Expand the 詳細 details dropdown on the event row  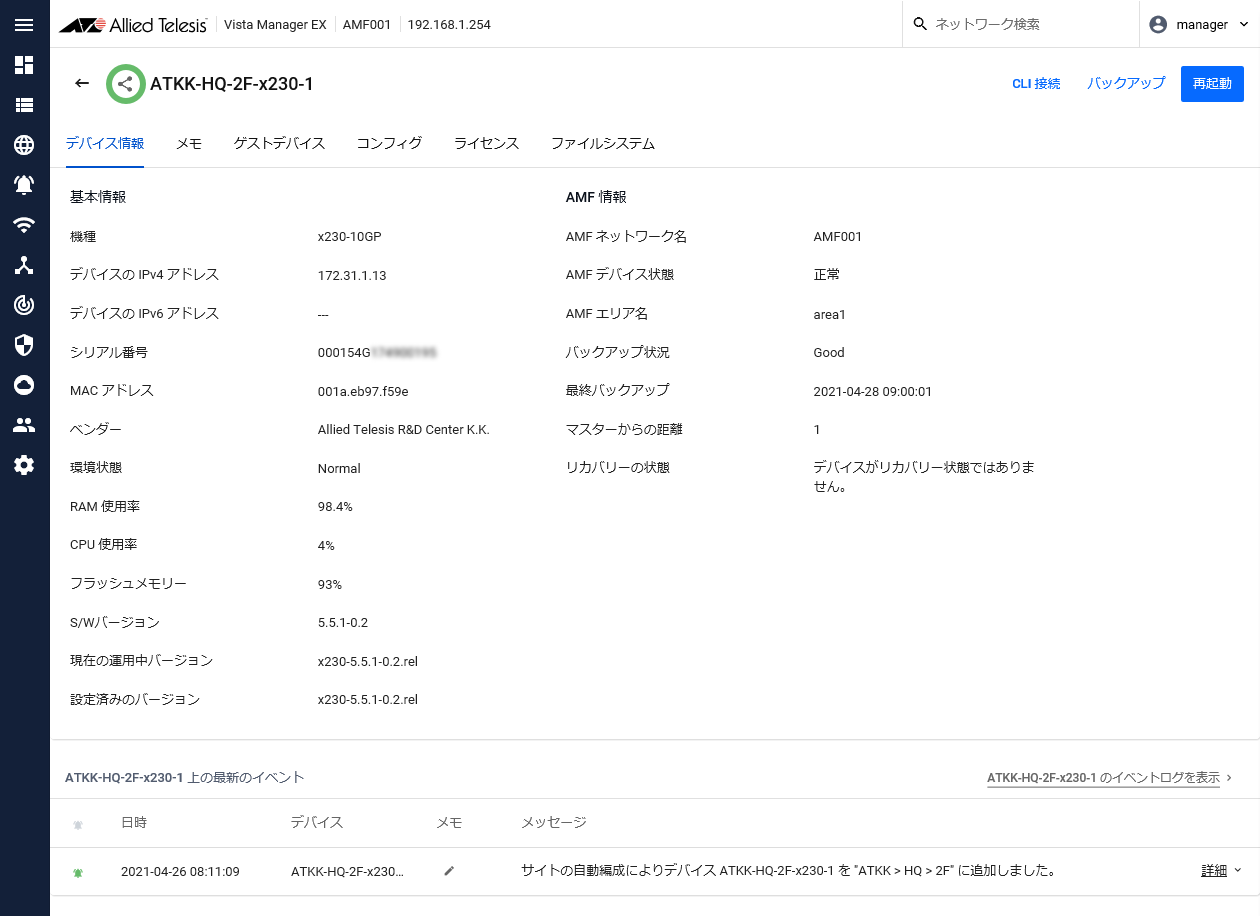[1214, 871]
